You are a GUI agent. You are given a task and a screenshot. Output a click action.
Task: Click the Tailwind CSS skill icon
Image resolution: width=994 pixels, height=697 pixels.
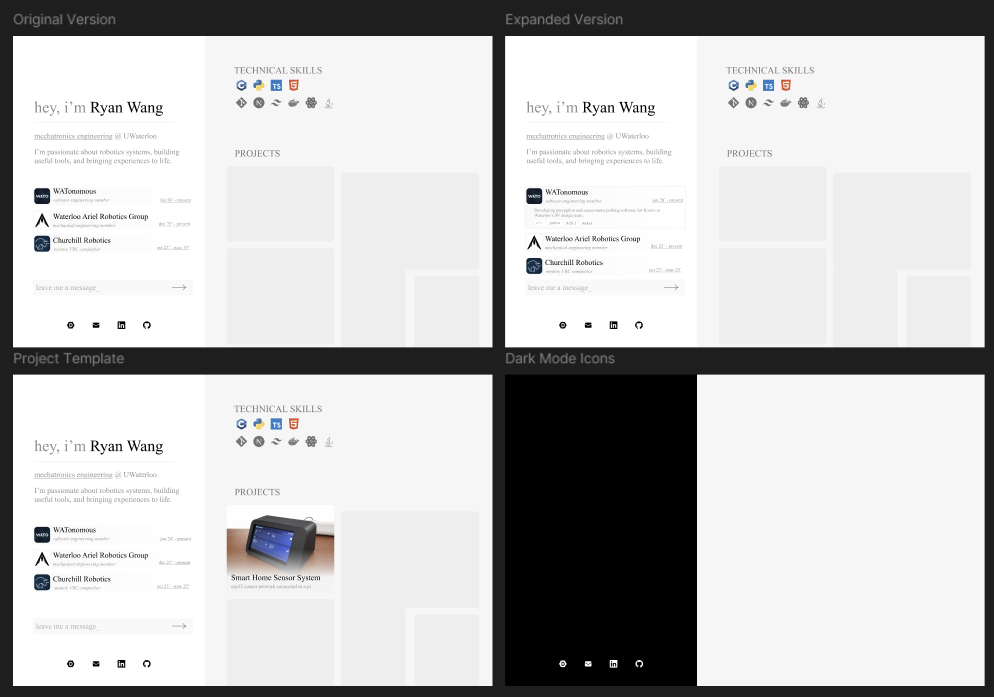(x=276, y=103)
